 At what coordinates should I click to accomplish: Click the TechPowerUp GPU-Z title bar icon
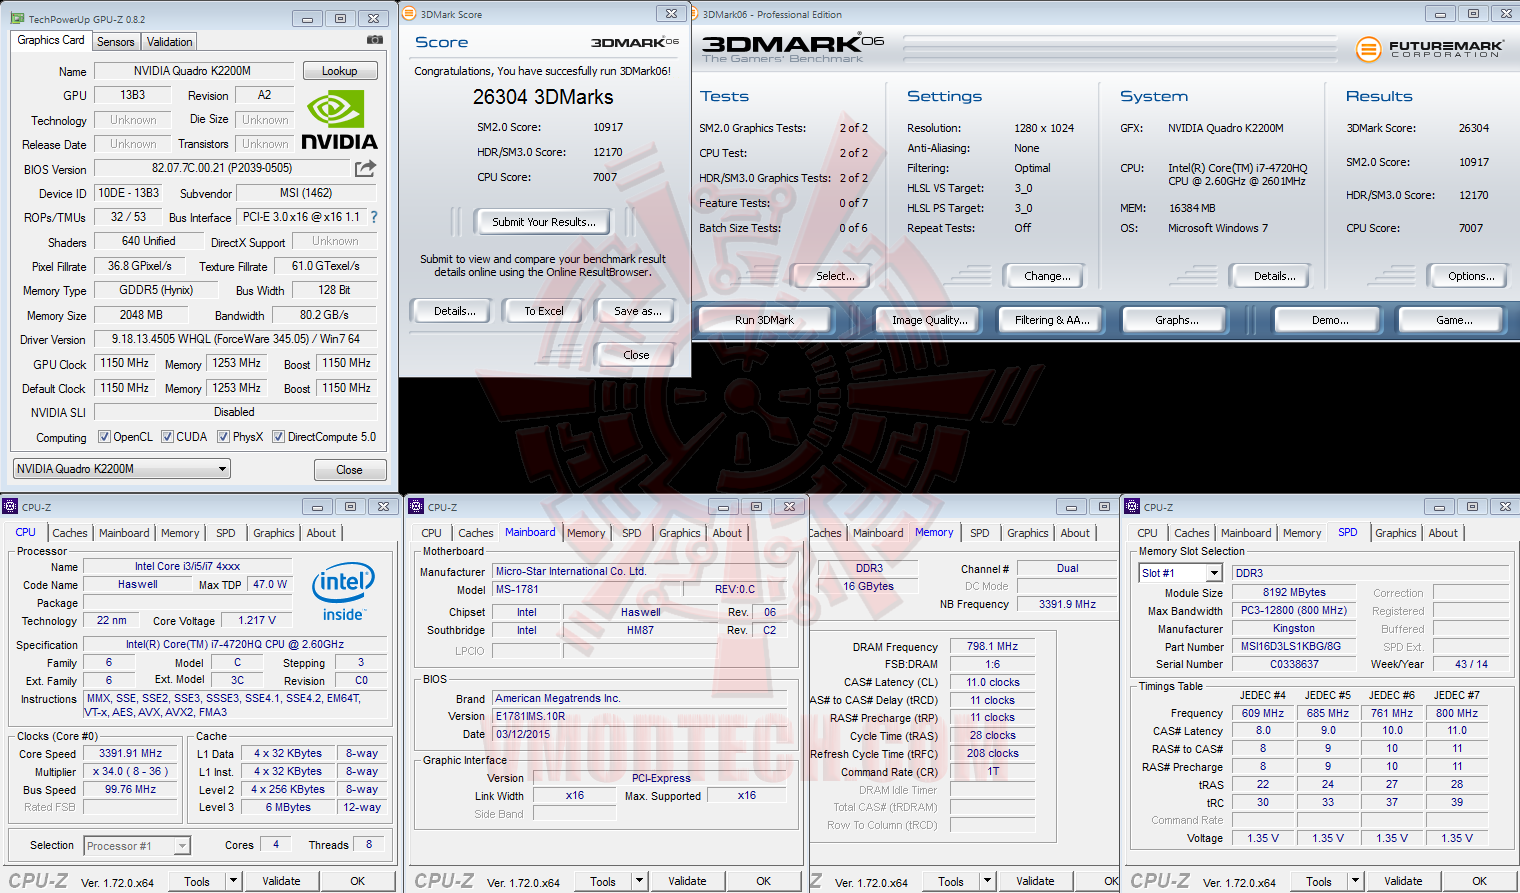pyautogui.click(x=18, y=18)
